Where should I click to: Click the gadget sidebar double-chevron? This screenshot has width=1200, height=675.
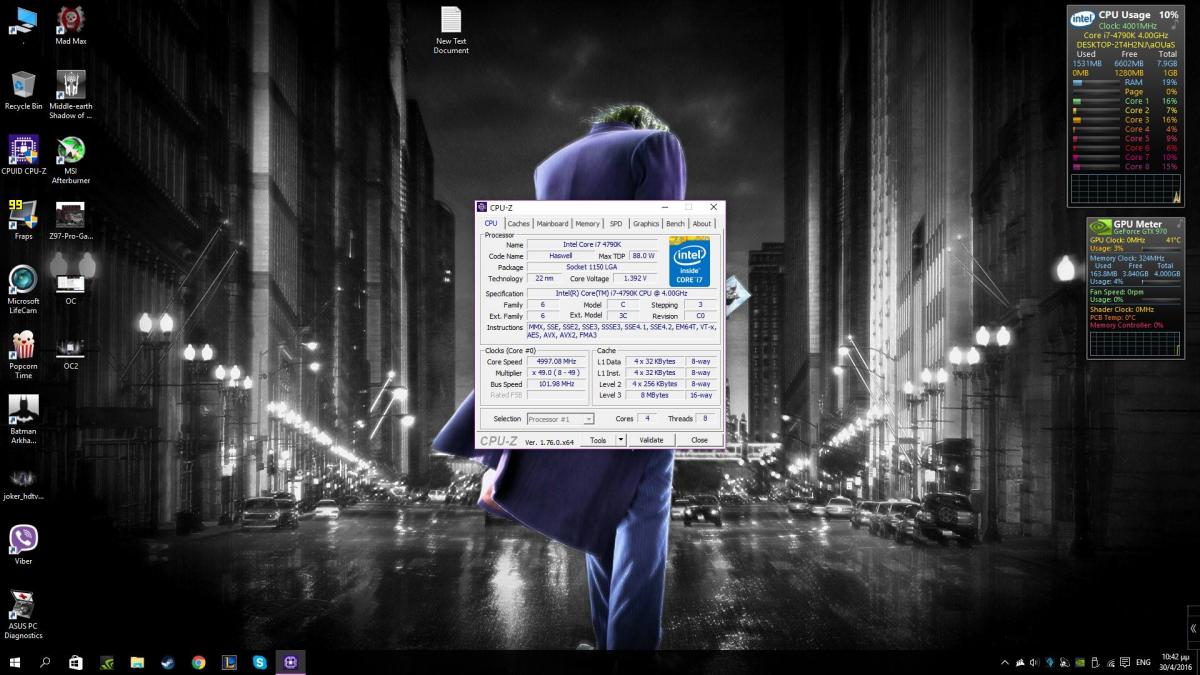click(x=1192, y=628)
